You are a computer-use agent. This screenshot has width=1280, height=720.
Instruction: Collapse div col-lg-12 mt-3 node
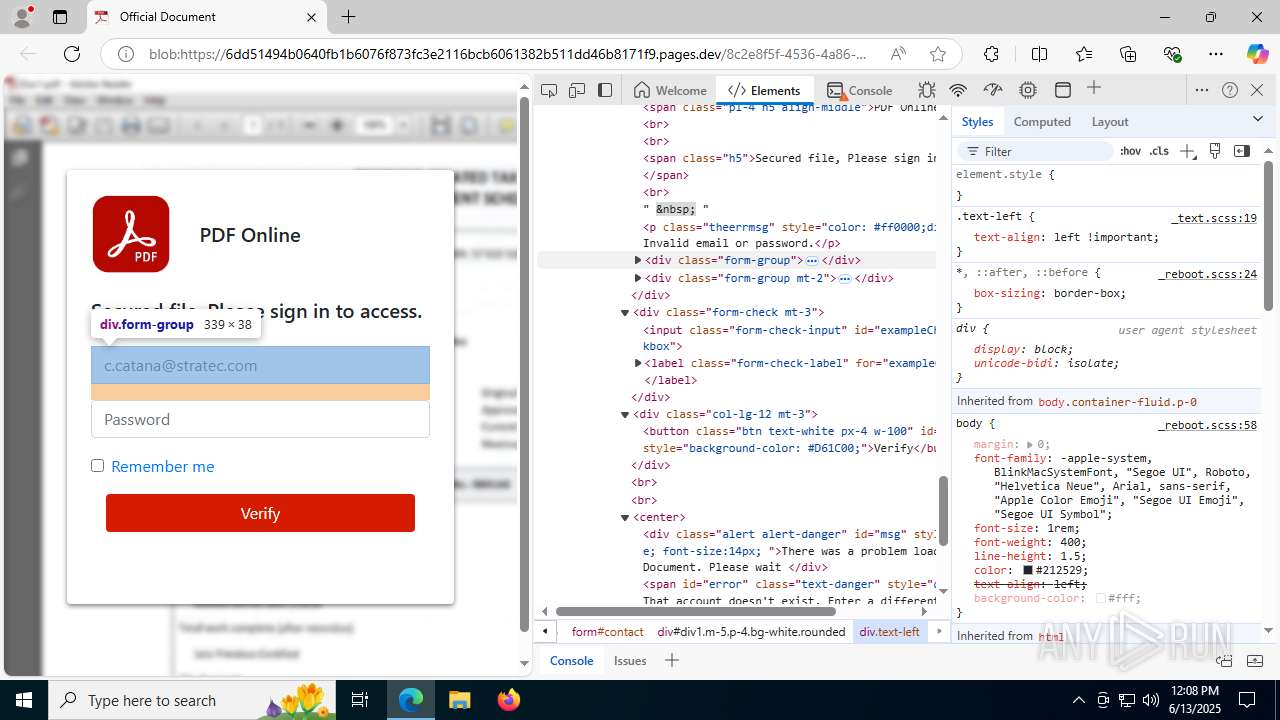[625, 414]
